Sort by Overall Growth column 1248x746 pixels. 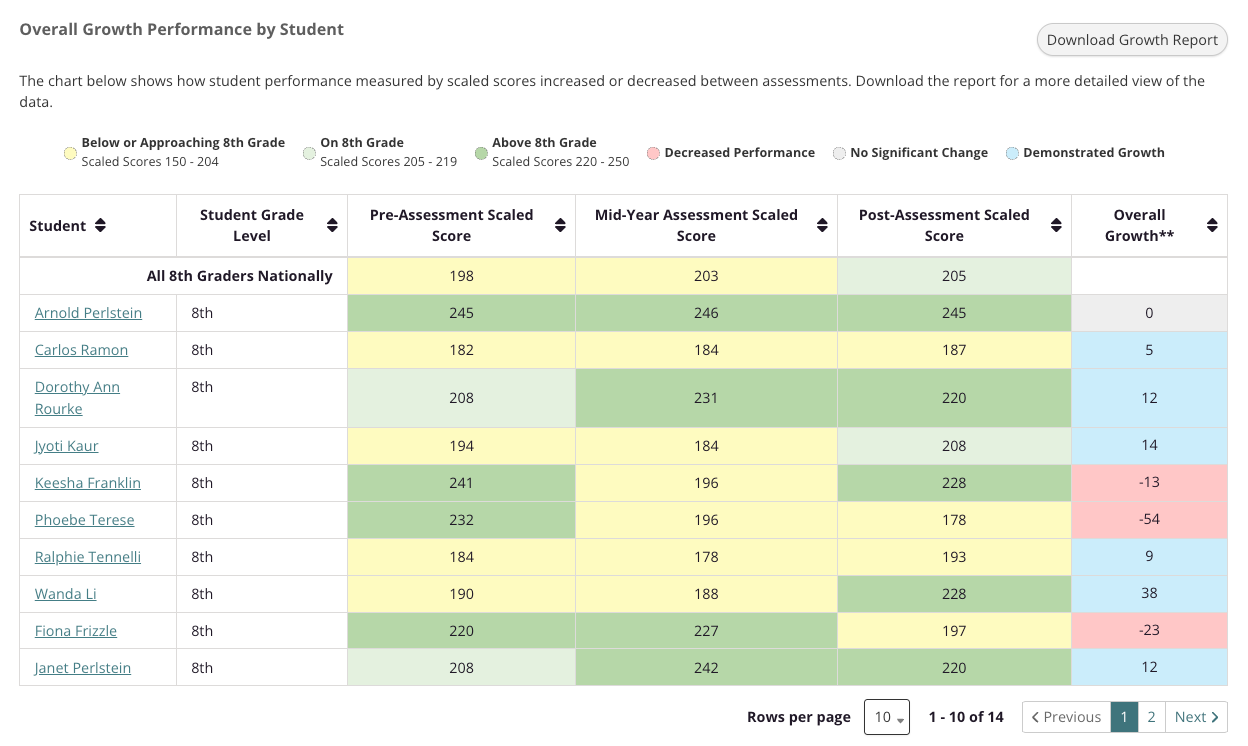1212,226
